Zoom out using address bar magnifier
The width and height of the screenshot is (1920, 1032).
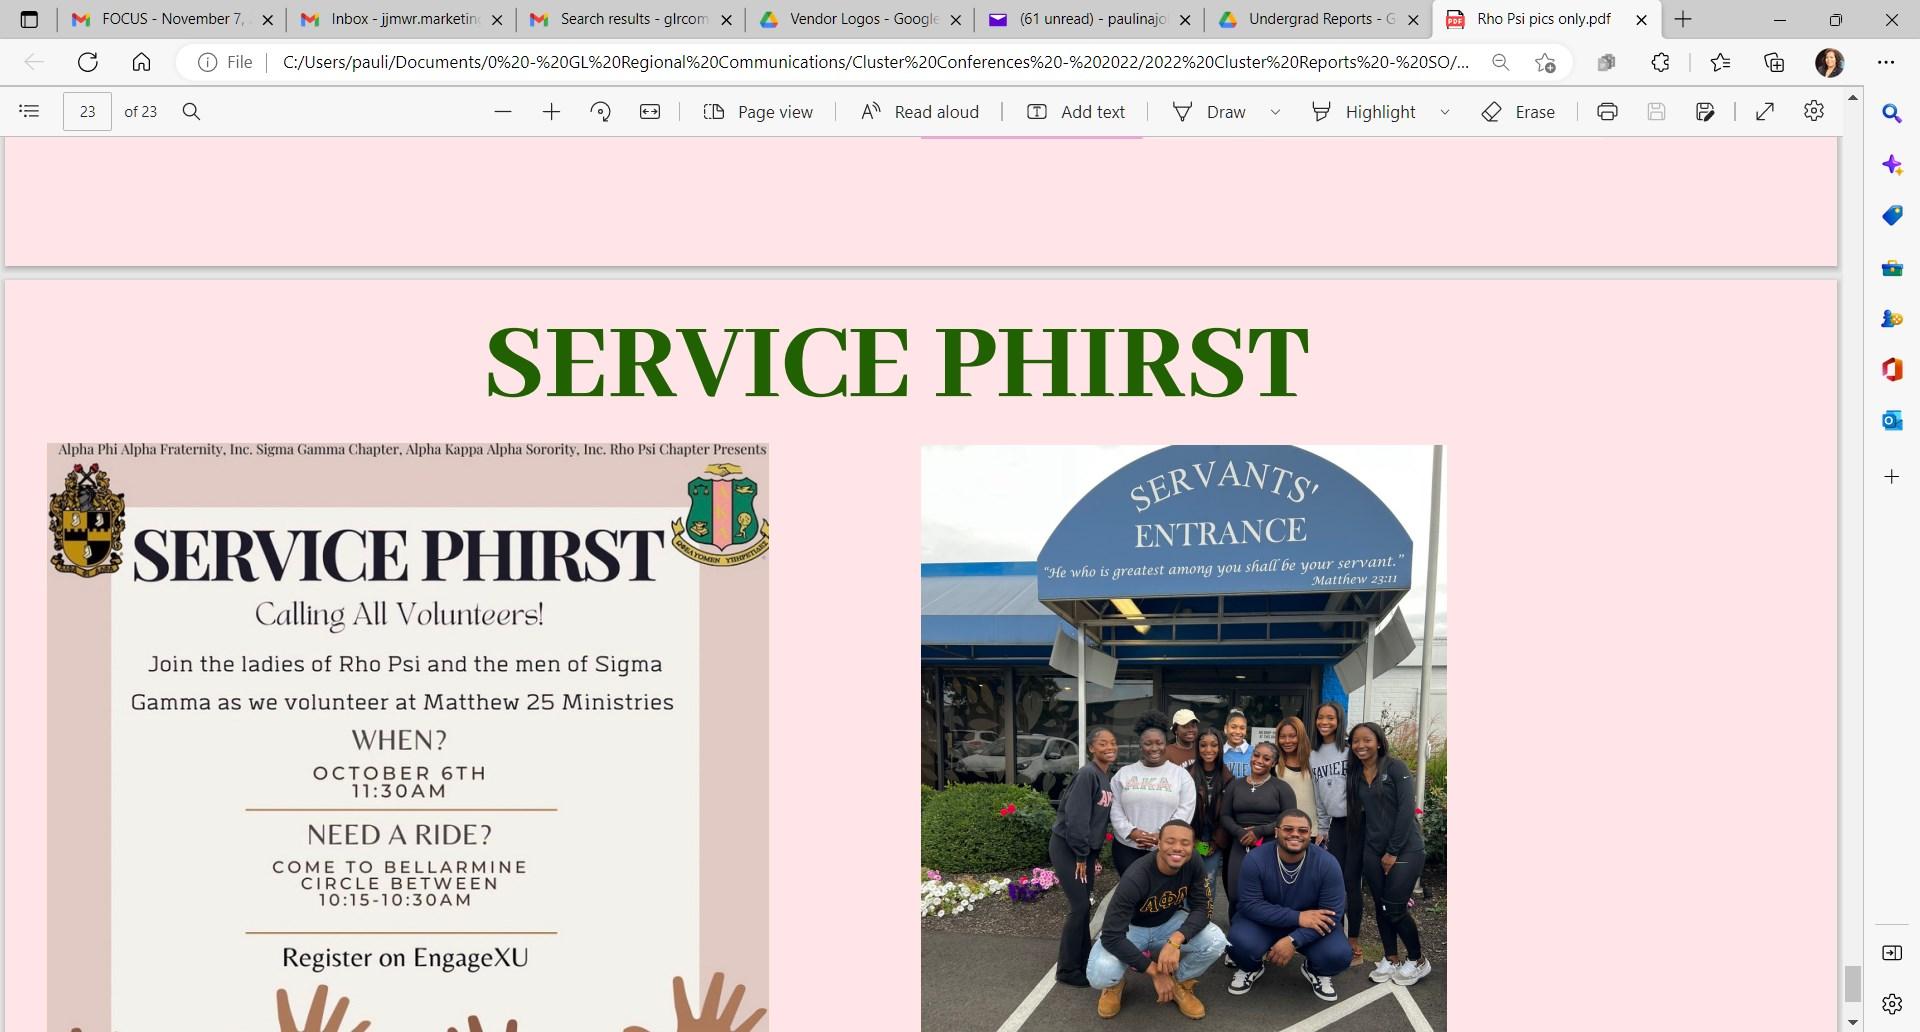pyautogui.click(x=1500, y=62)
